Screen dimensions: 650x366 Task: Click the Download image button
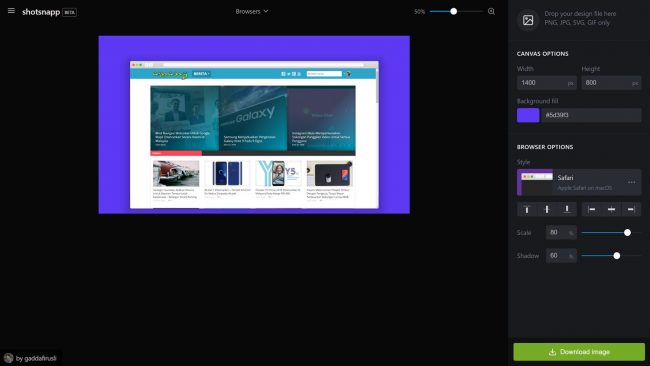579,352
